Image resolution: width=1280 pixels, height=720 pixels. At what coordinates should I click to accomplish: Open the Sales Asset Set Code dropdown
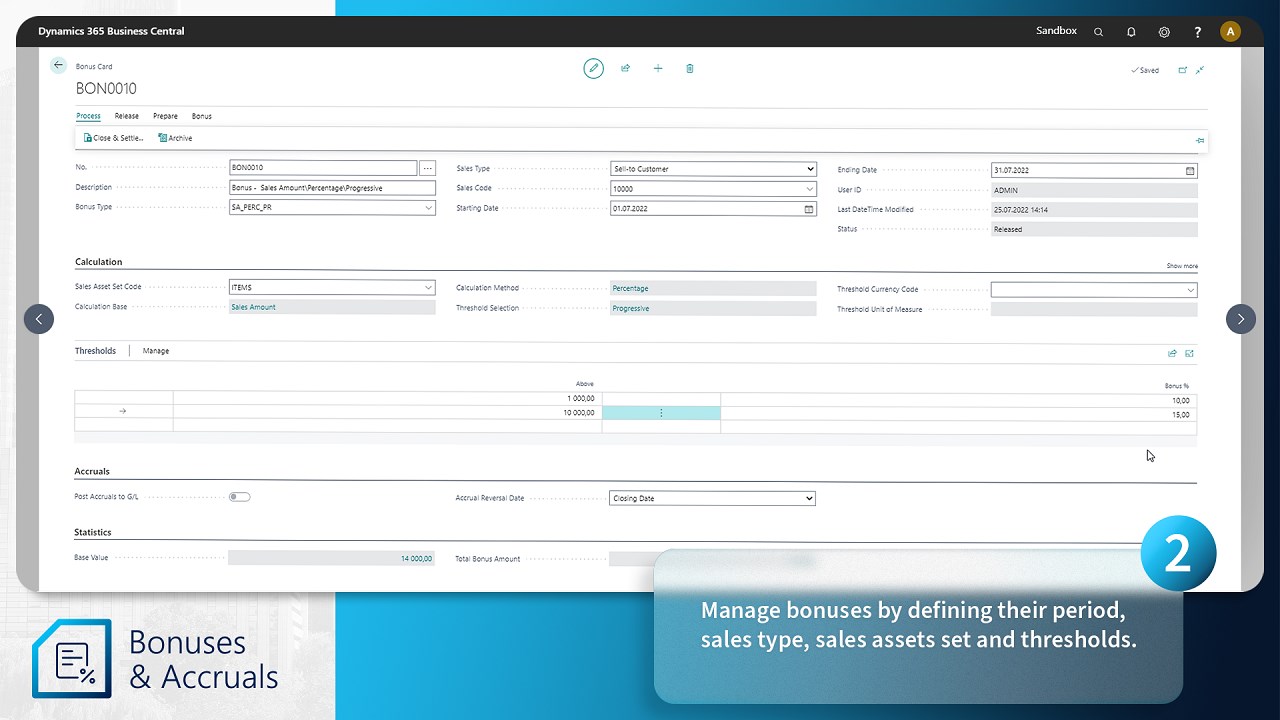coord(428,288)
